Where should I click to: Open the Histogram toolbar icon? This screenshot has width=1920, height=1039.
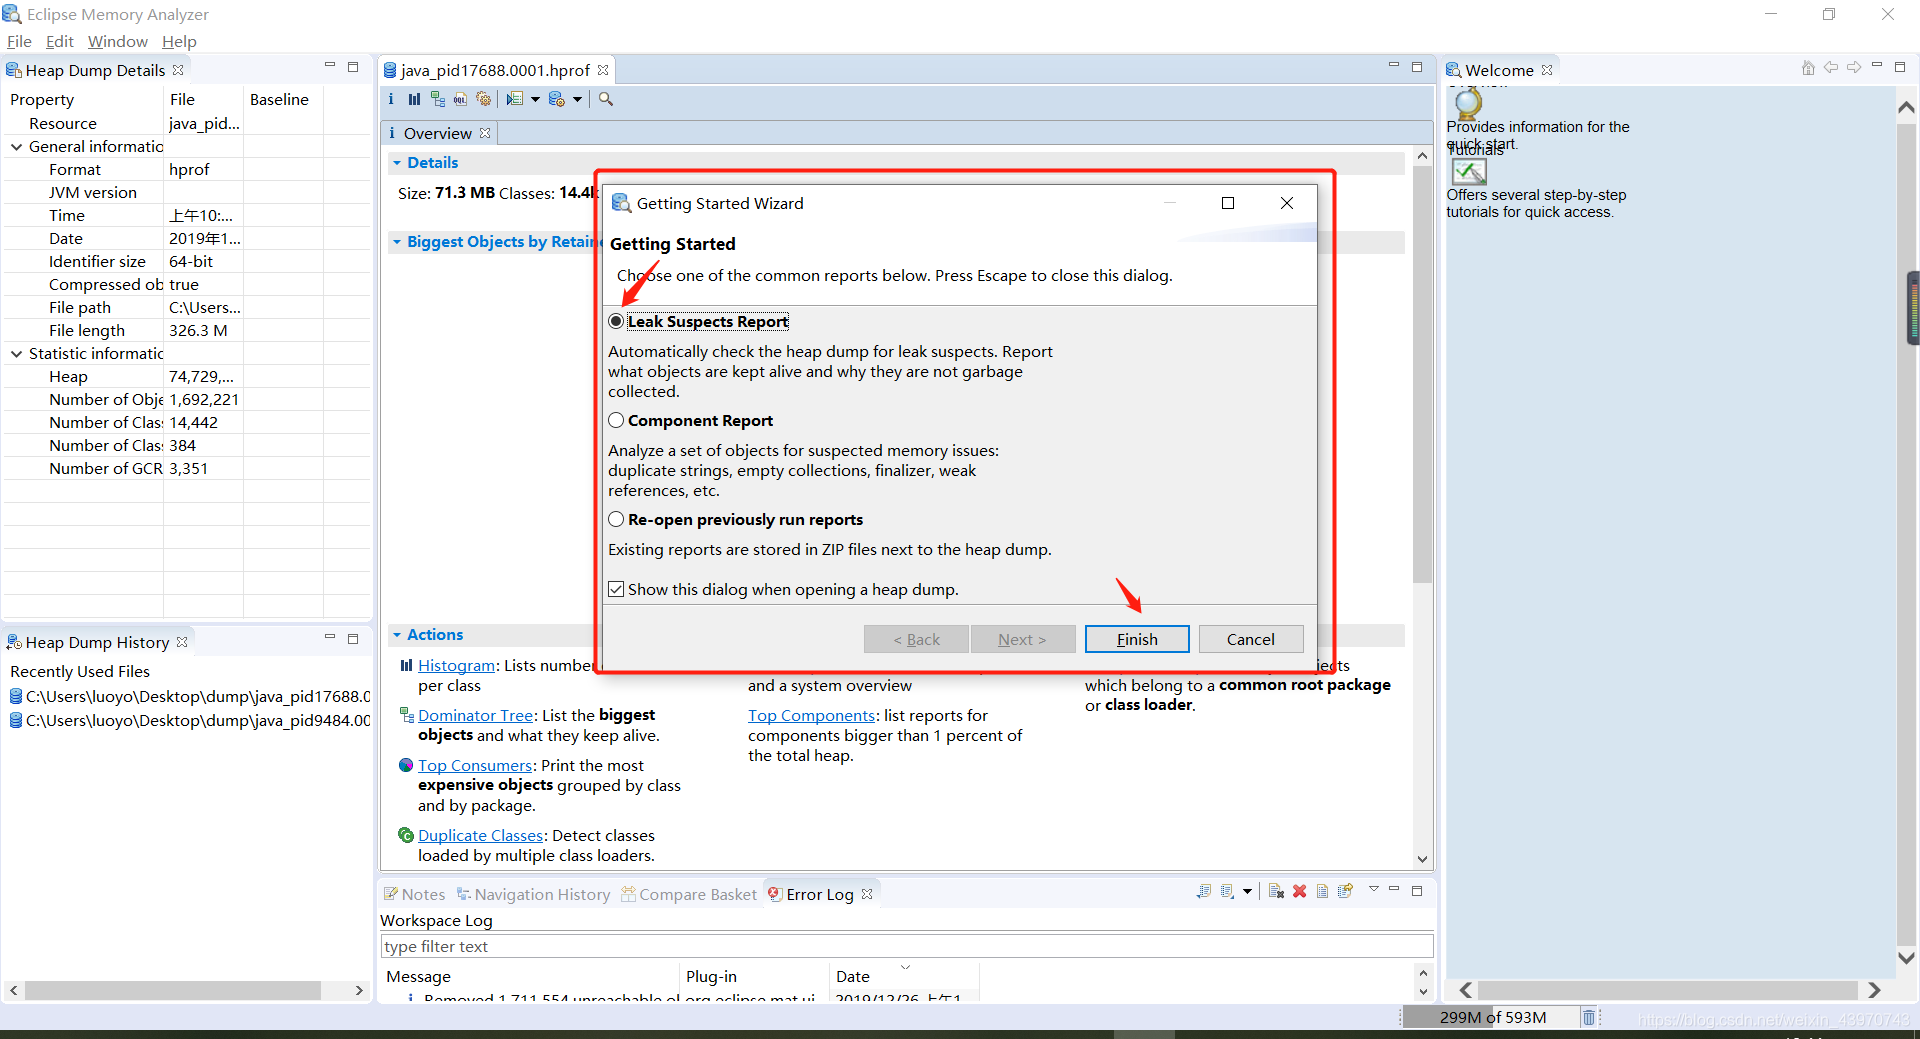[414, 99]
